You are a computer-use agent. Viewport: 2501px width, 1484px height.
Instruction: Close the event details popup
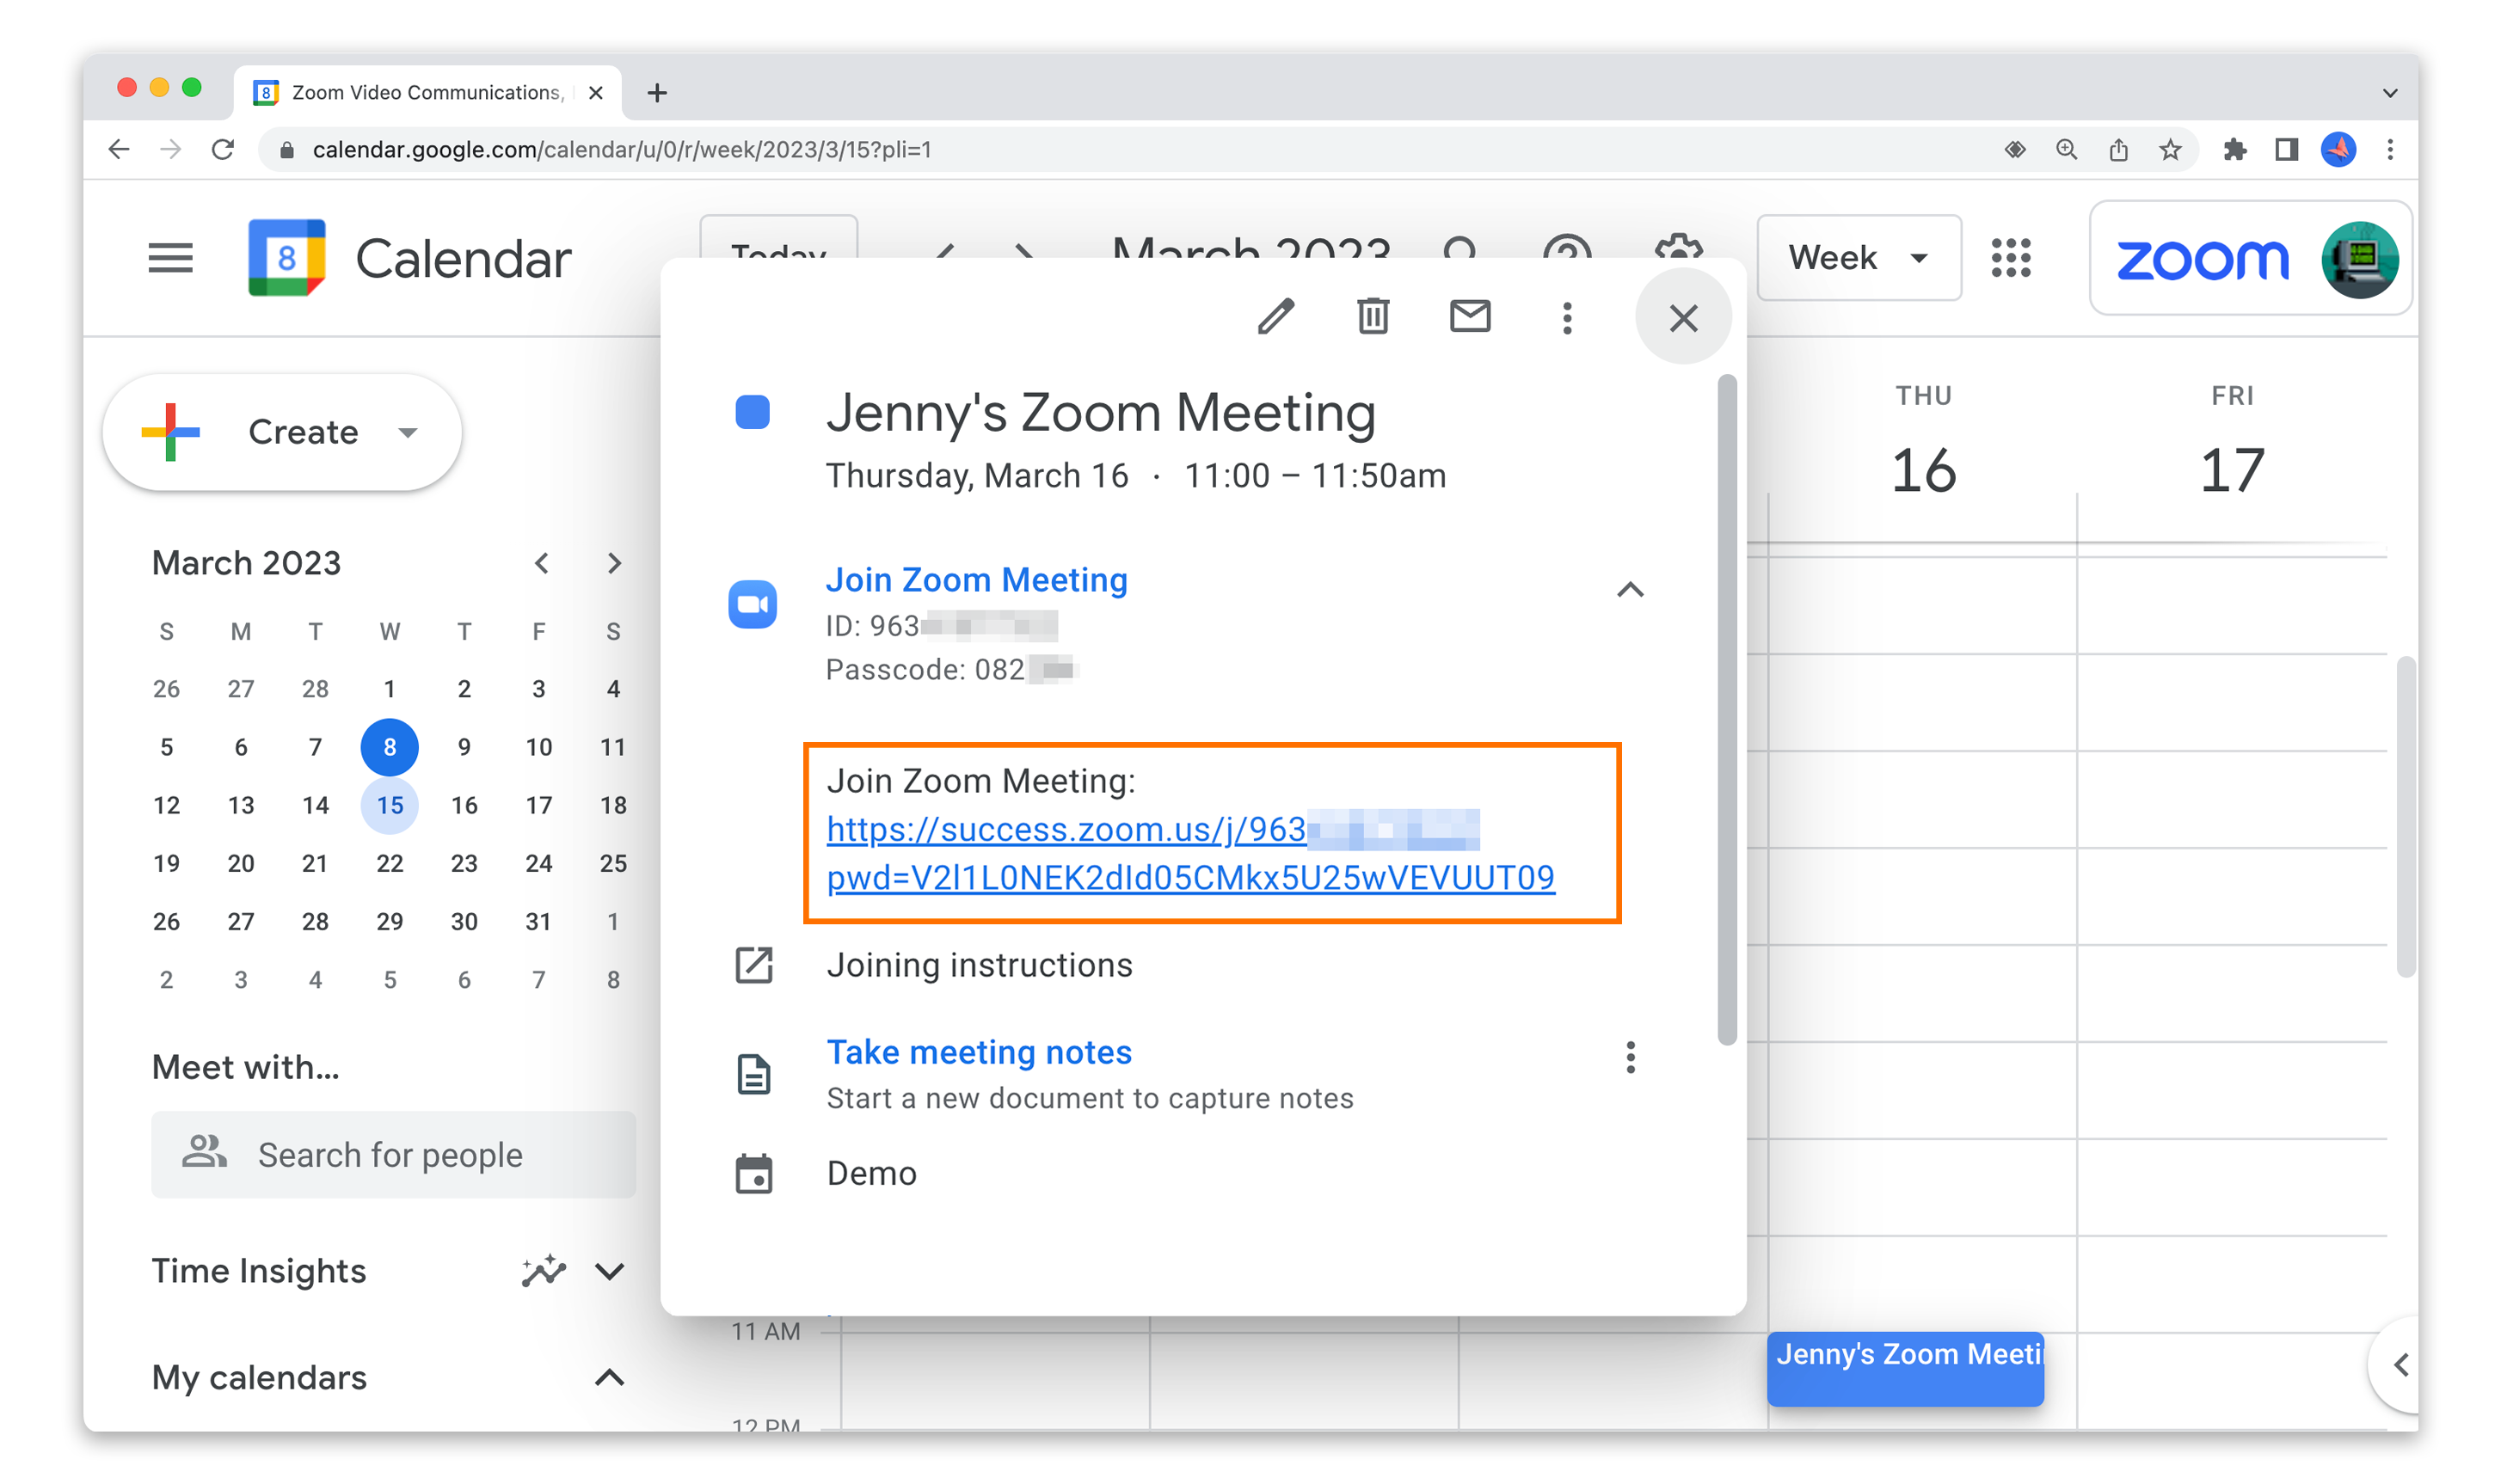point(1683,318)
